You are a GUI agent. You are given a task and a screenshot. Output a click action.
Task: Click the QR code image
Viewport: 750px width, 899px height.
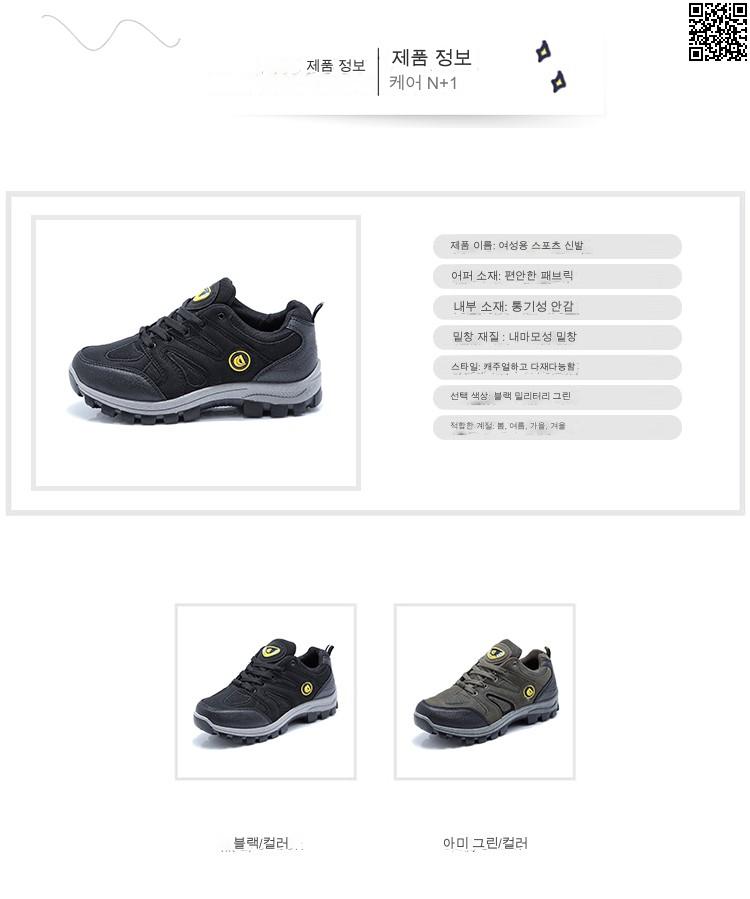click(717, 32)
